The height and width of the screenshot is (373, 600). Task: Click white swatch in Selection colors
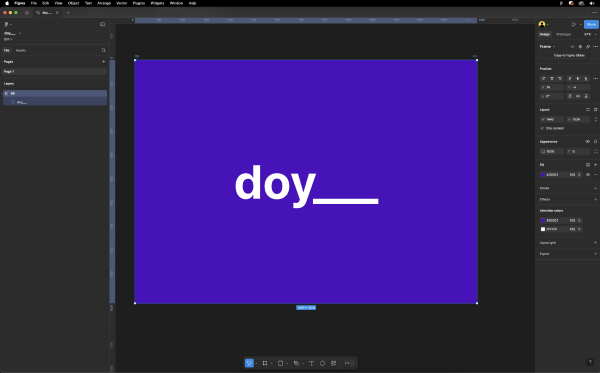coord(543,229)
